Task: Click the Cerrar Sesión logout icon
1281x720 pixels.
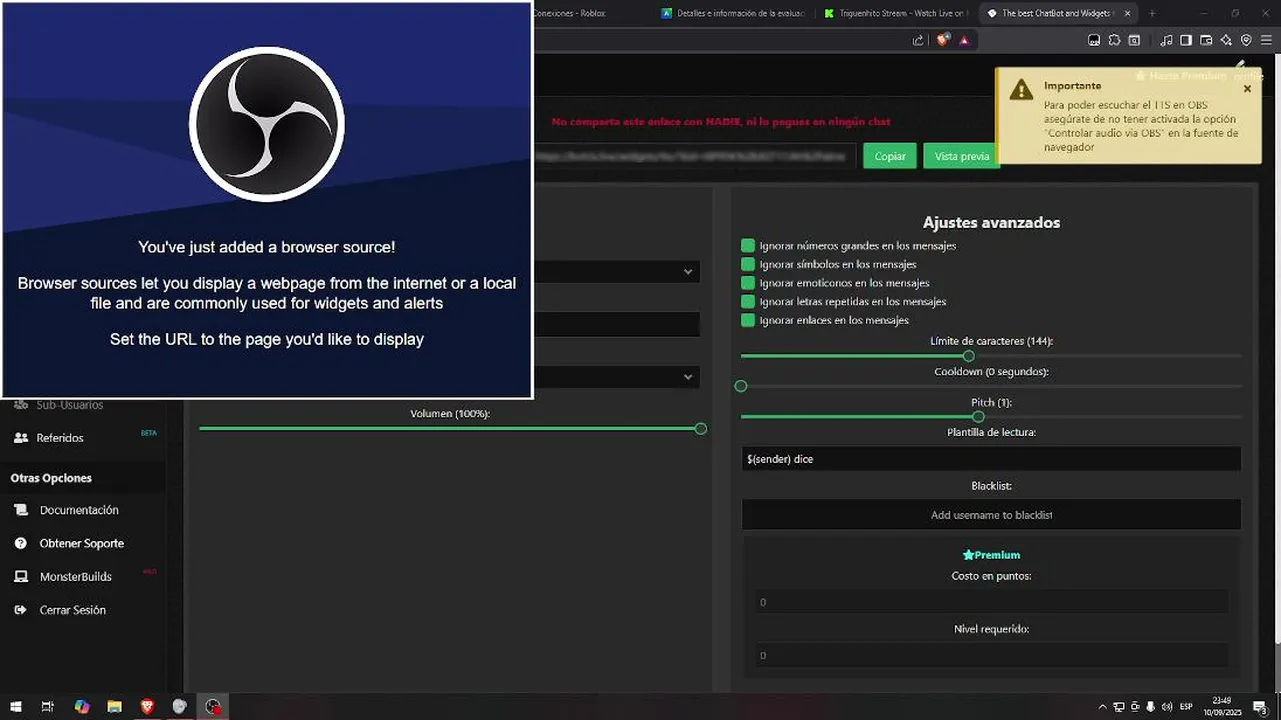Action: 20,610
